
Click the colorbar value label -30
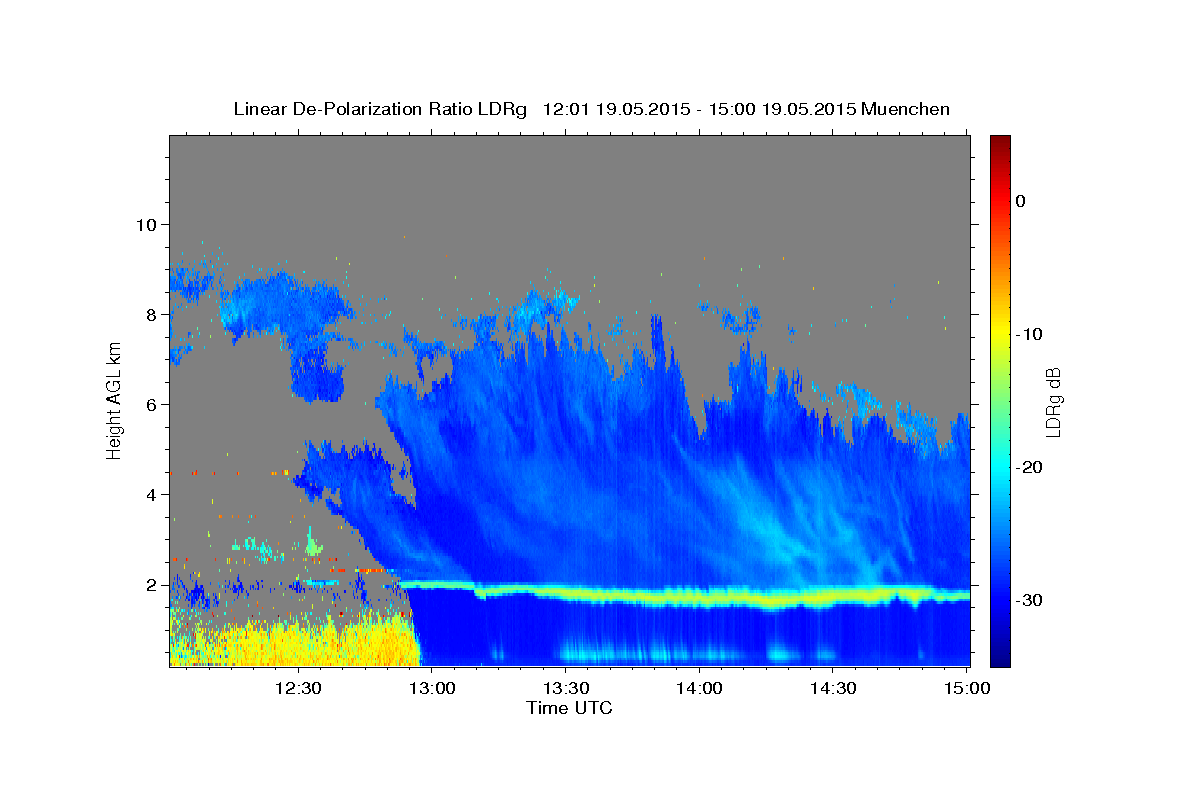pyautogui.click(x=1030, y=600)
